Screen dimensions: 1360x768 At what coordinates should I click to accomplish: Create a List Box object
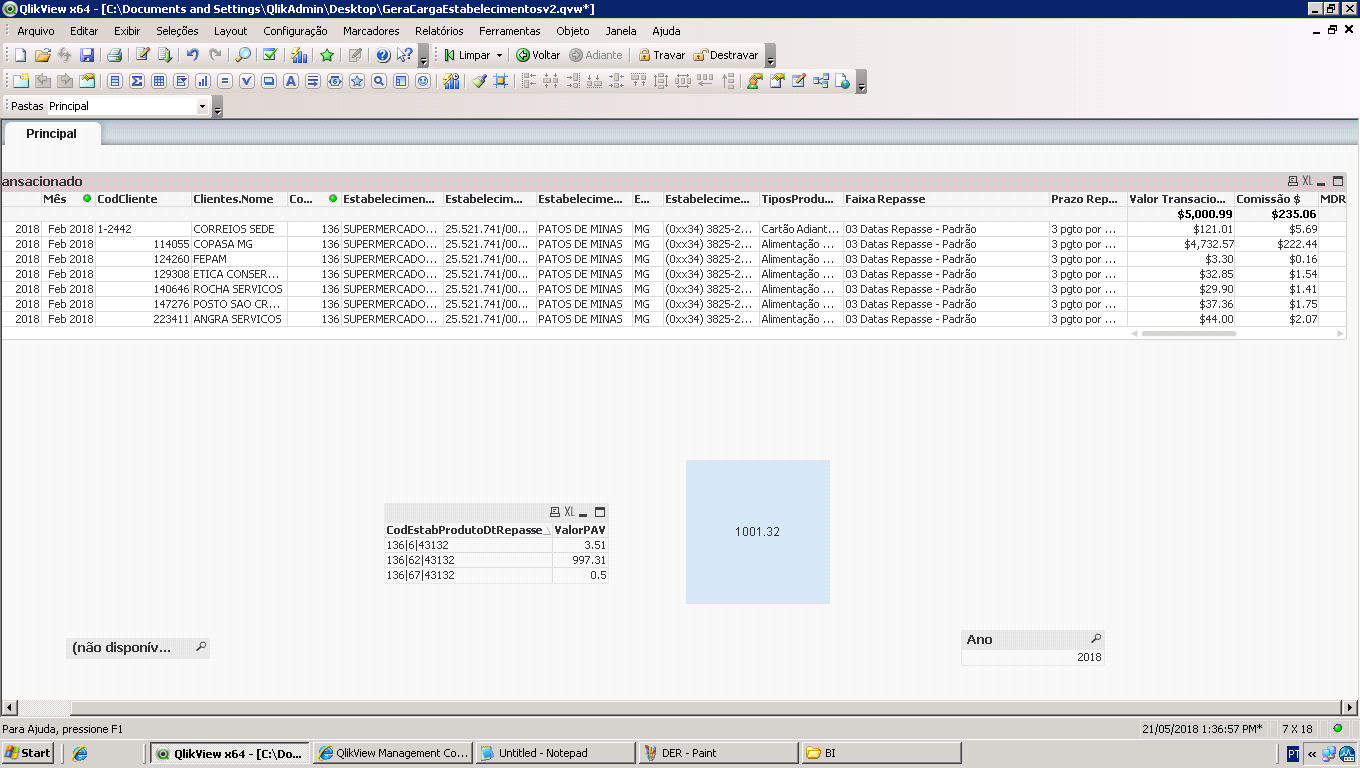[x=115, y=81]
